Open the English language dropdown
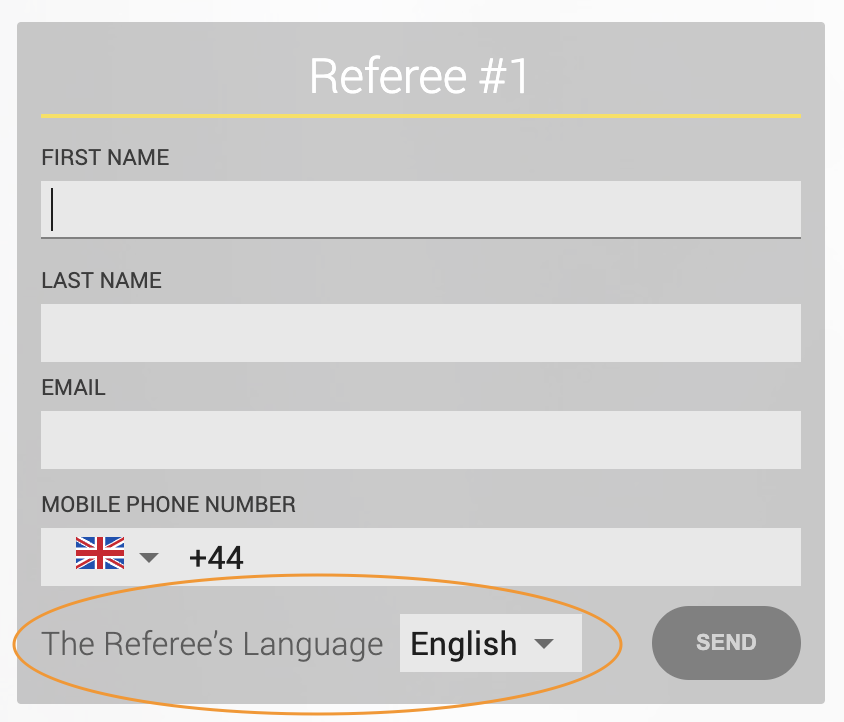Viewport: 844px width, 722px height. 490,643
